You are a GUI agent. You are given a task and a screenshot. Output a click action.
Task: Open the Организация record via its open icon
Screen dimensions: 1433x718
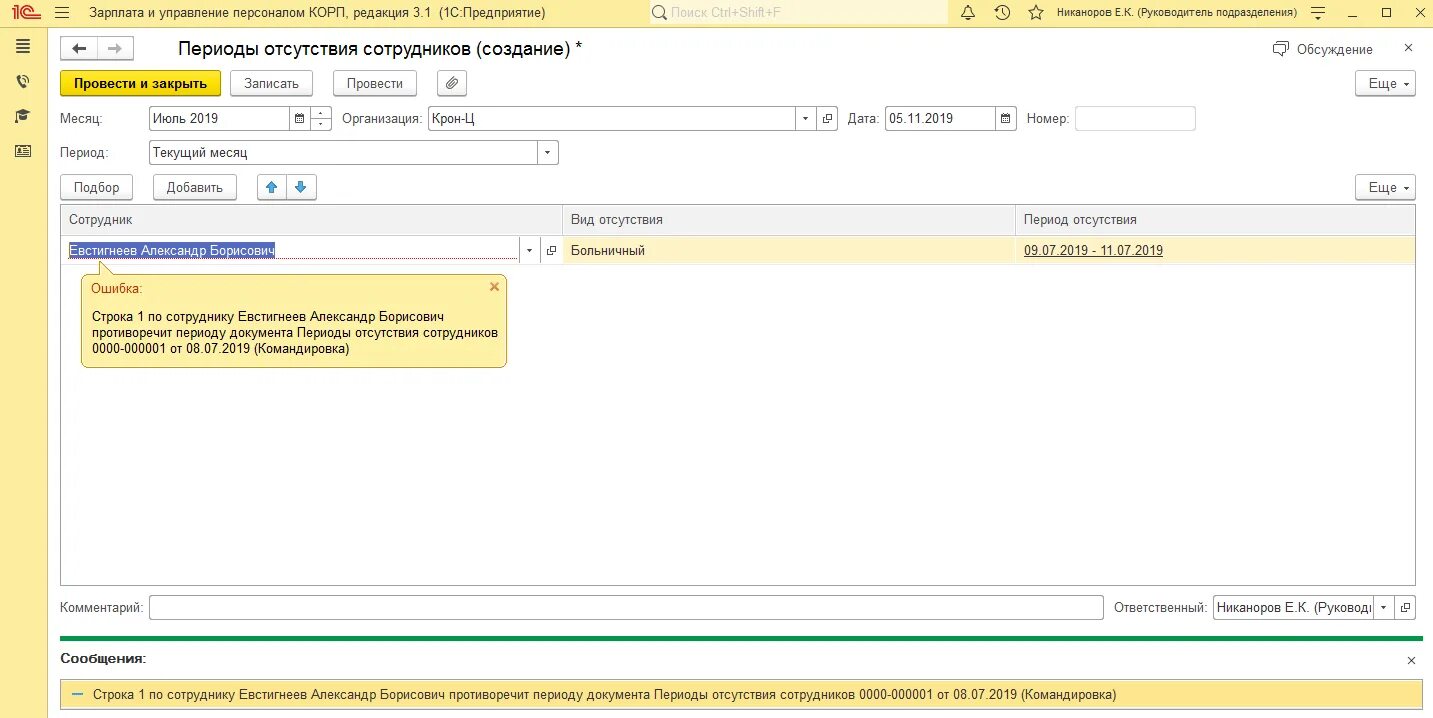click(x=827, y=118)
